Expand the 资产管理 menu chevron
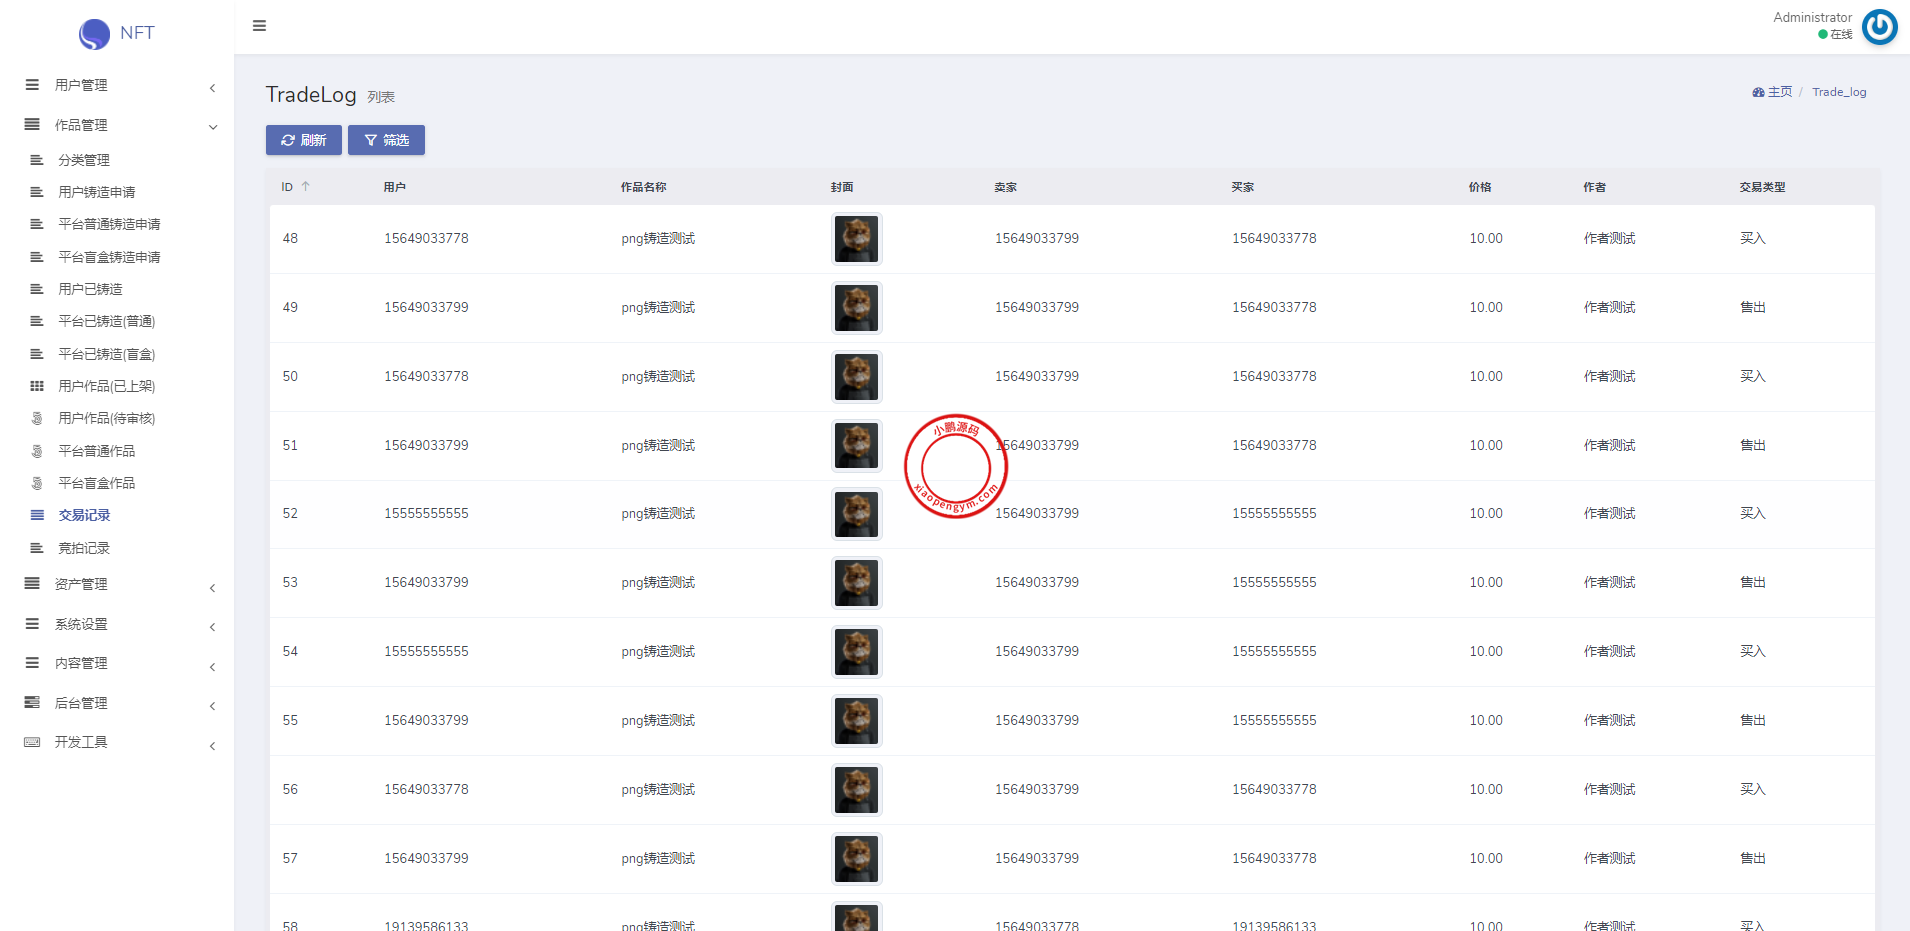Image resolution: width=1910 pixels, height=931 pixels. point(212,588)
